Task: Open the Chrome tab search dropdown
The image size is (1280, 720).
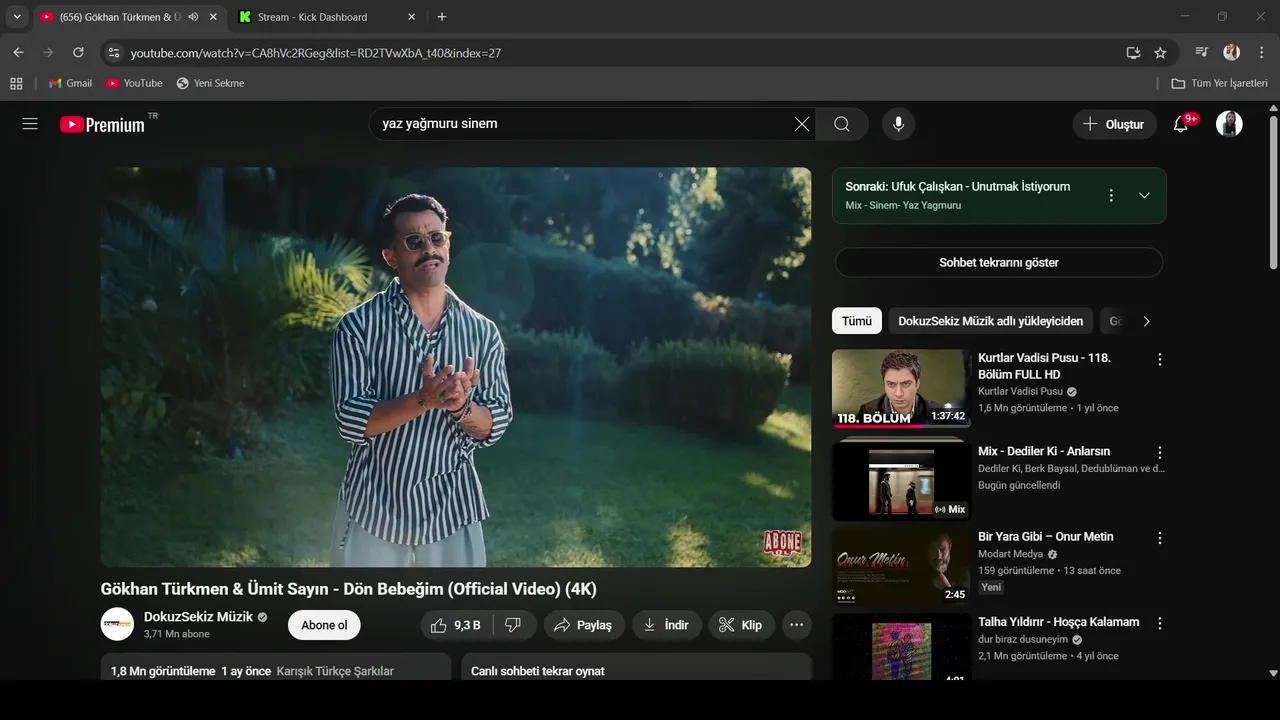Action: point(16,17)
